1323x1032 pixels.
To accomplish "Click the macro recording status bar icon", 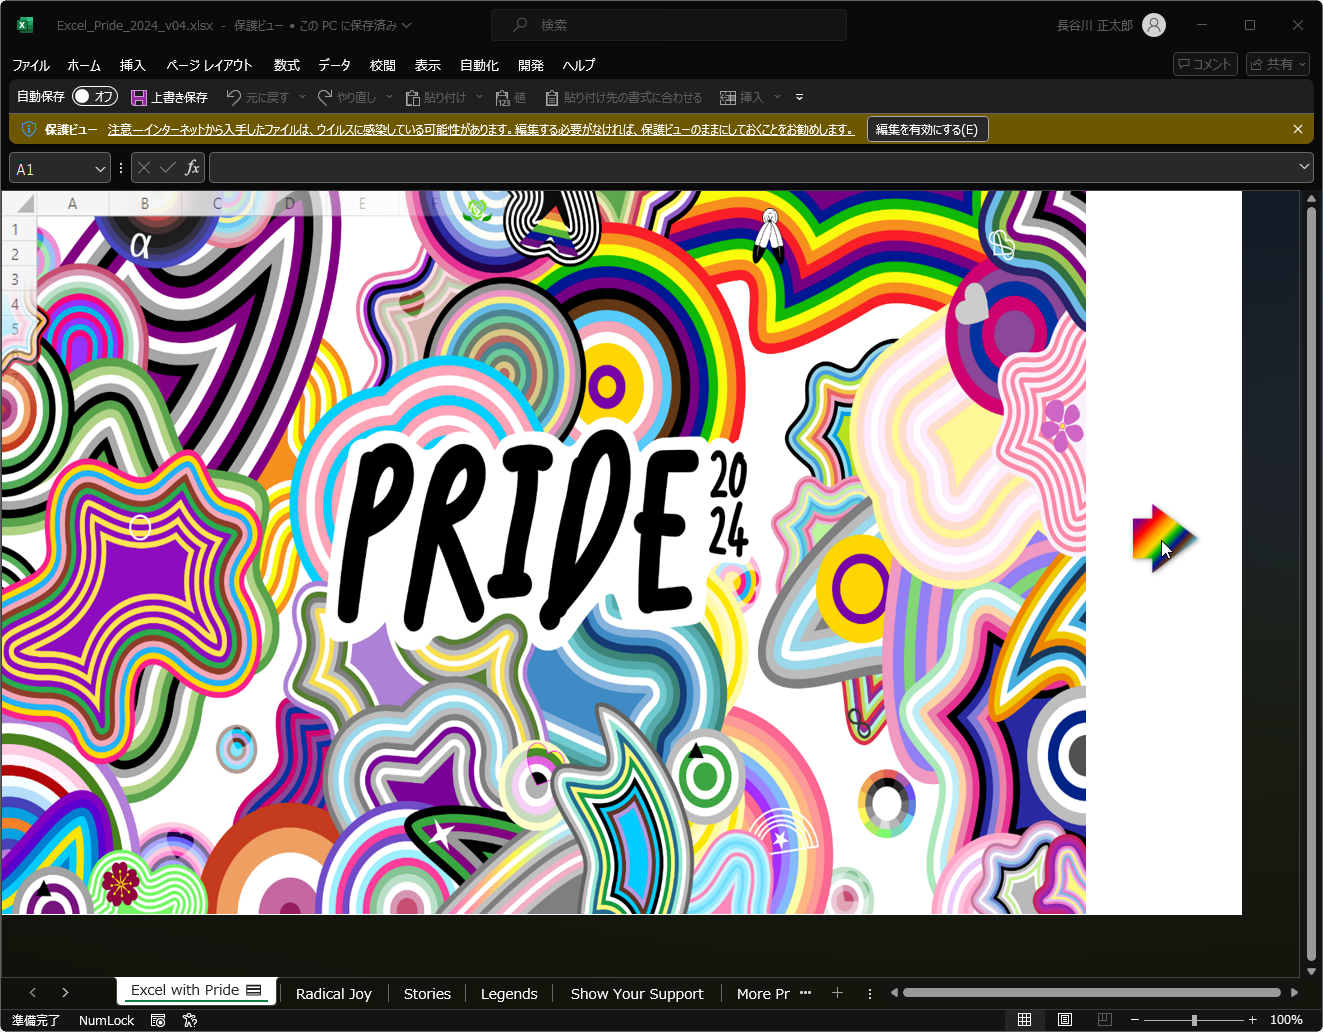I will [158, 1020].
